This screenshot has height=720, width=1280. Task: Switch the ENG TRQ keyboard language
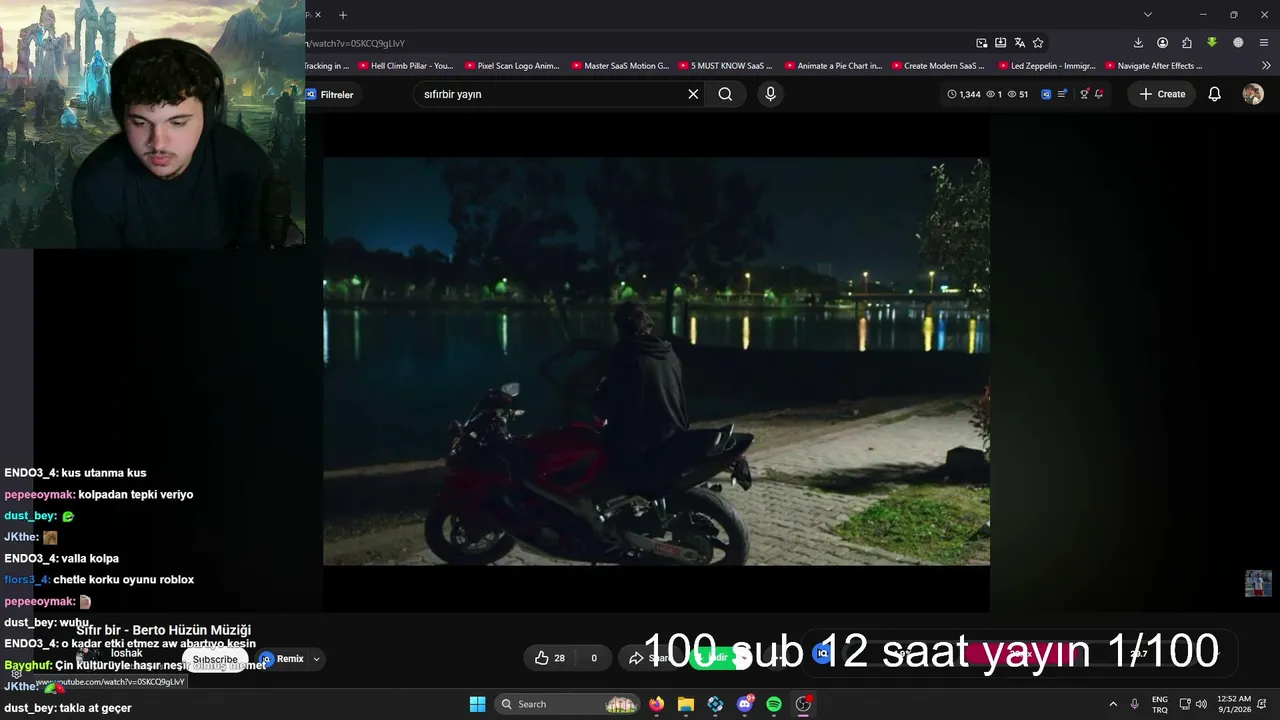(x=1160, y=704)
